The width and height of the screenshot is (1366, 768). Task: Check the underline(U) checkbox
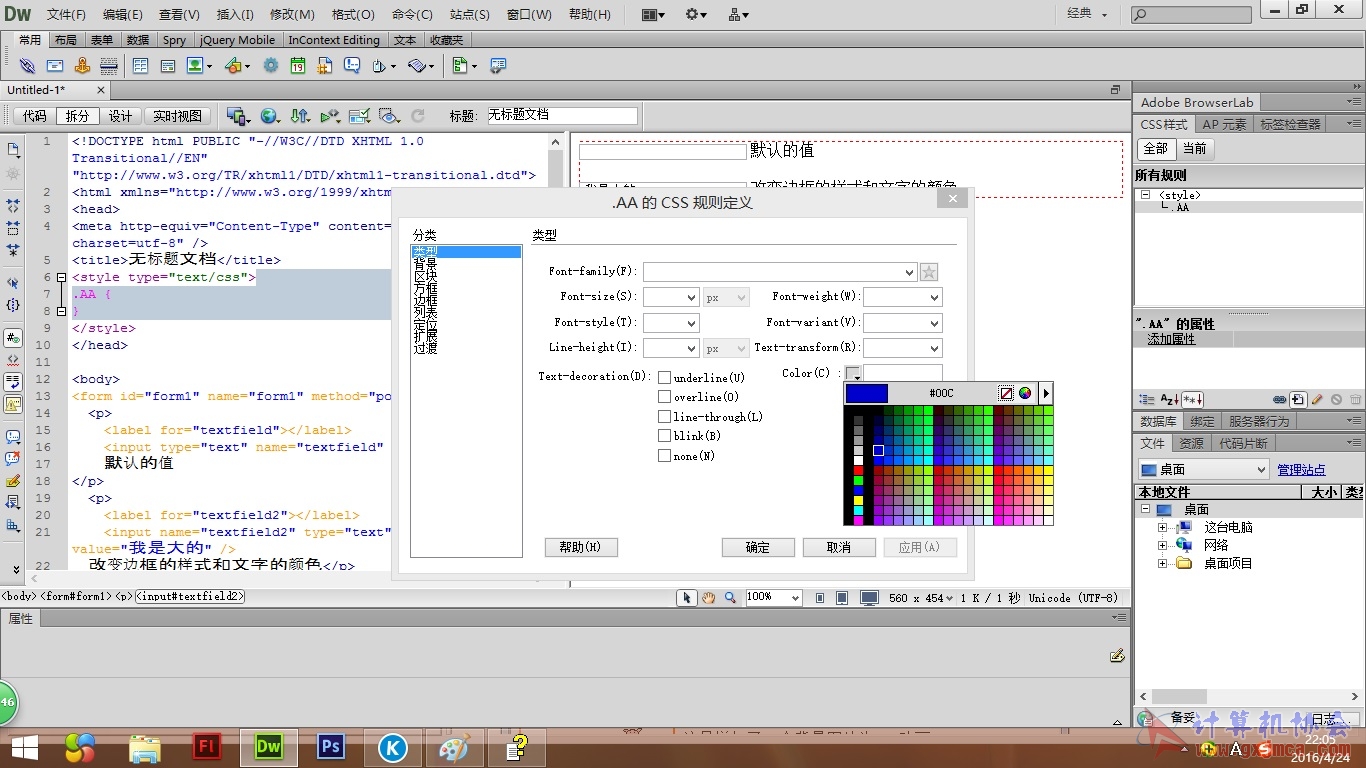pyautogui.click(x=664, y=377)
